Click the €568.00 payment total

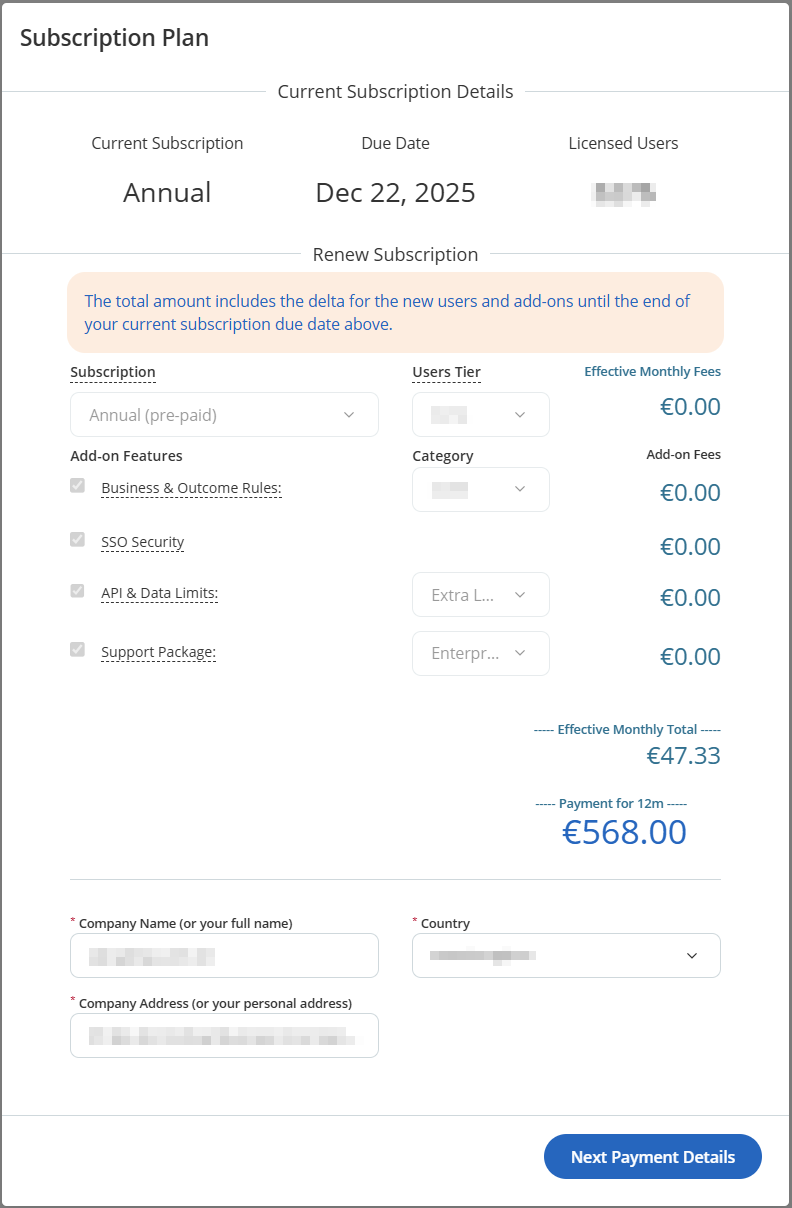[624, 832]
